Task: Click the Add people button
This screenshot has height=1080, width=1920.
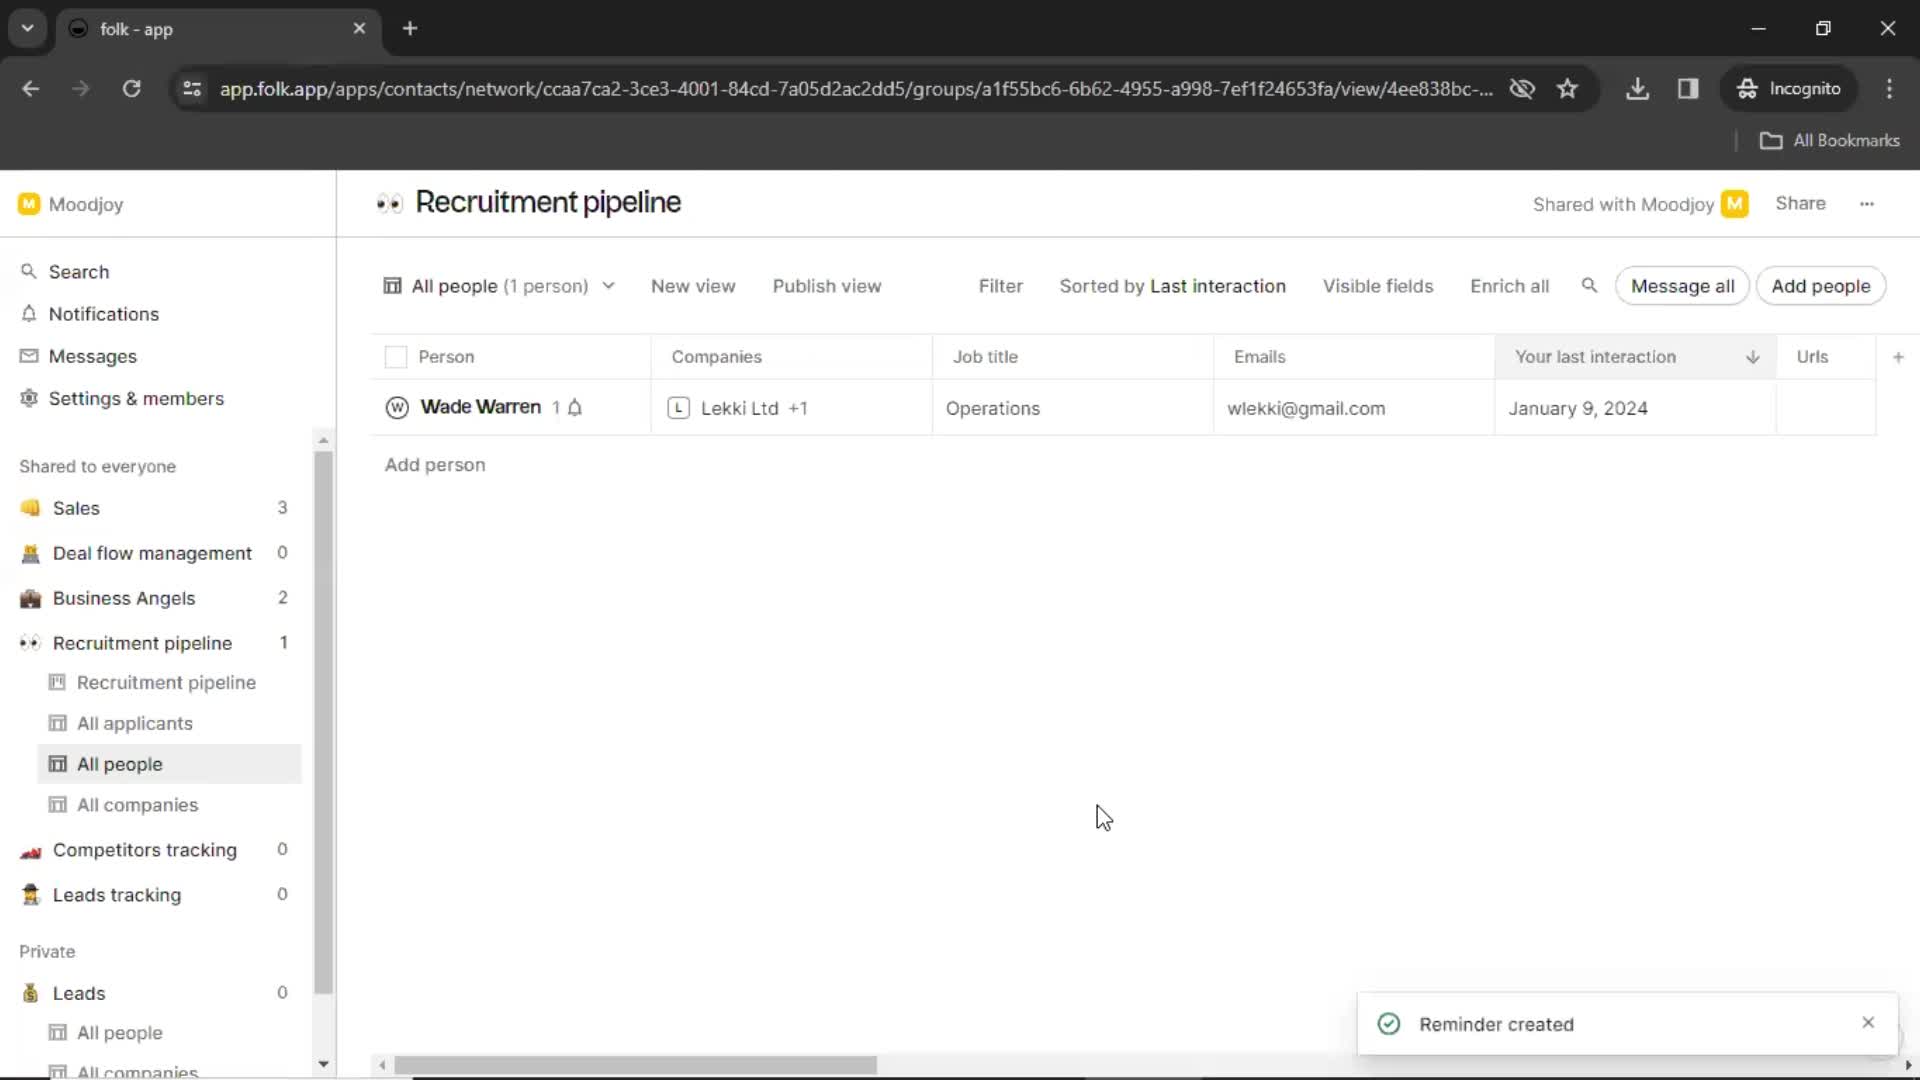Action: [1820, 286]
